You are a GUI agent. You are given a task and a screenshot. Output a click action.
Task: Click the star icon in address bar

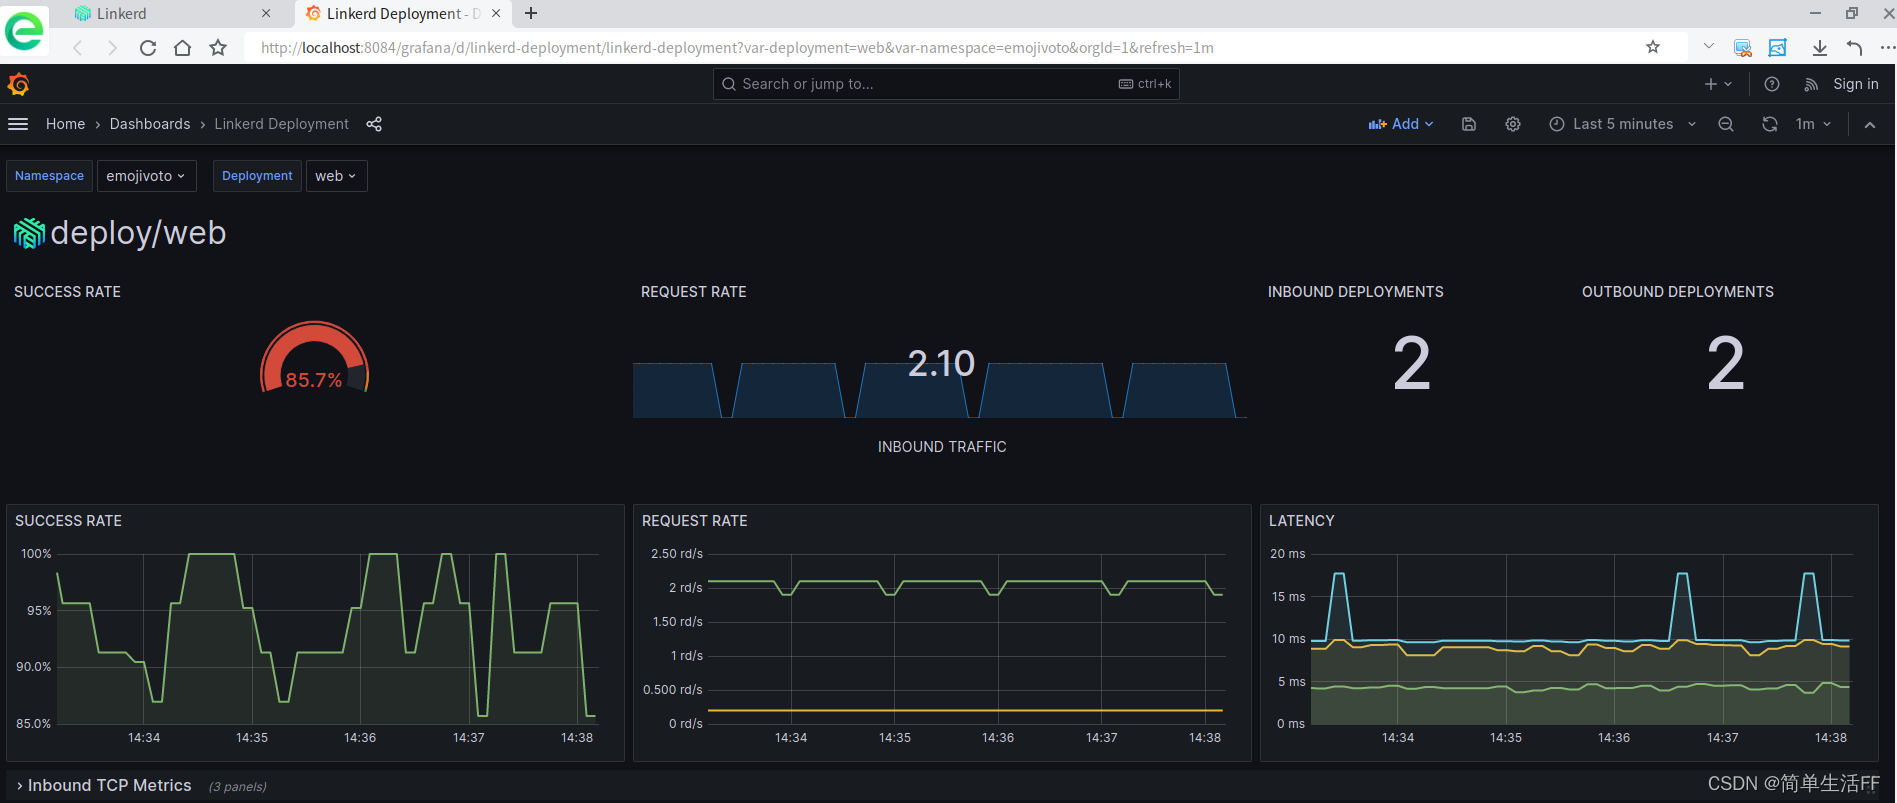(1653, 47)
